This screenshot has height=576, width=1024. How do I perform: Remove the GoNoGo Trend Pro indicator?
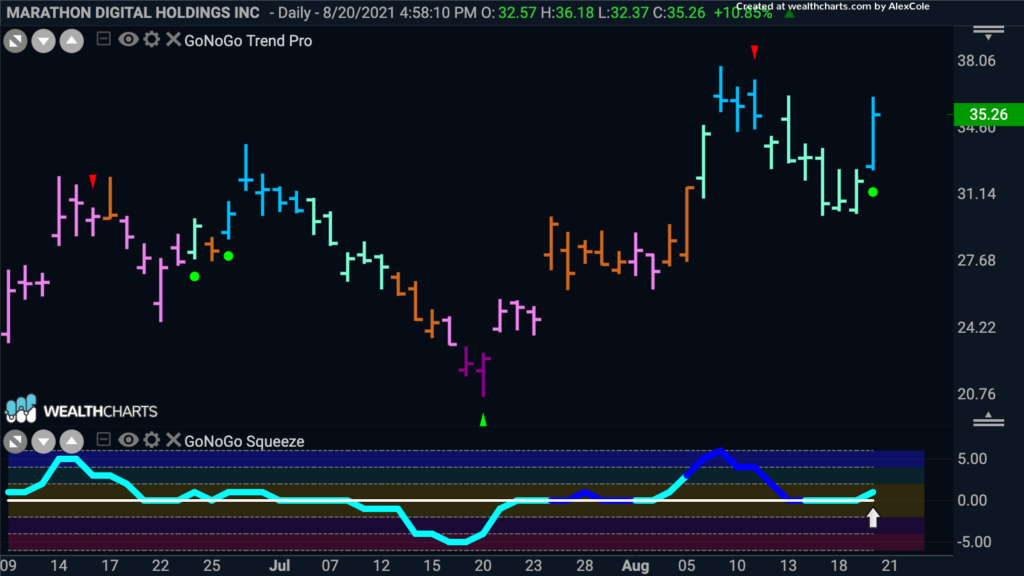173,40
